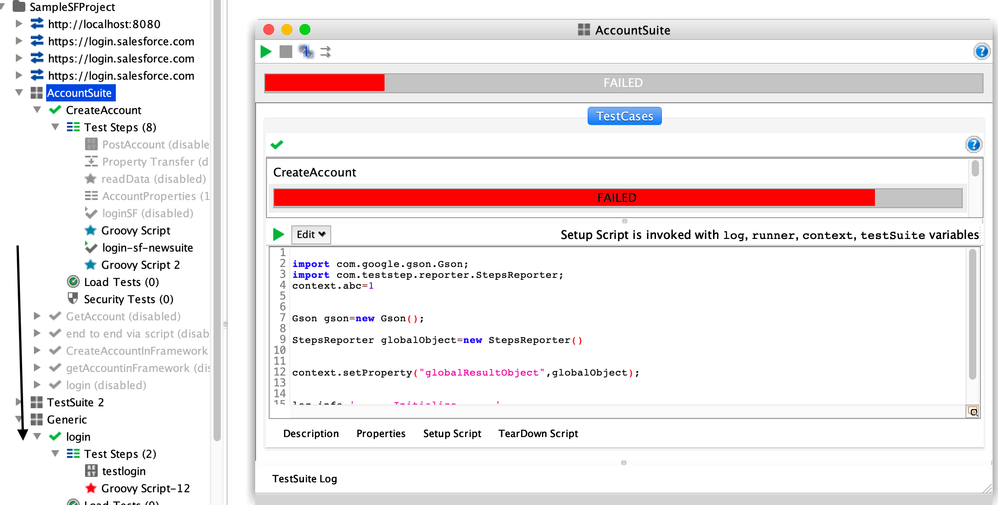Click the green checkmark above CreateAccount list
This screenshot has height=505, width=998.
(277, 145)
